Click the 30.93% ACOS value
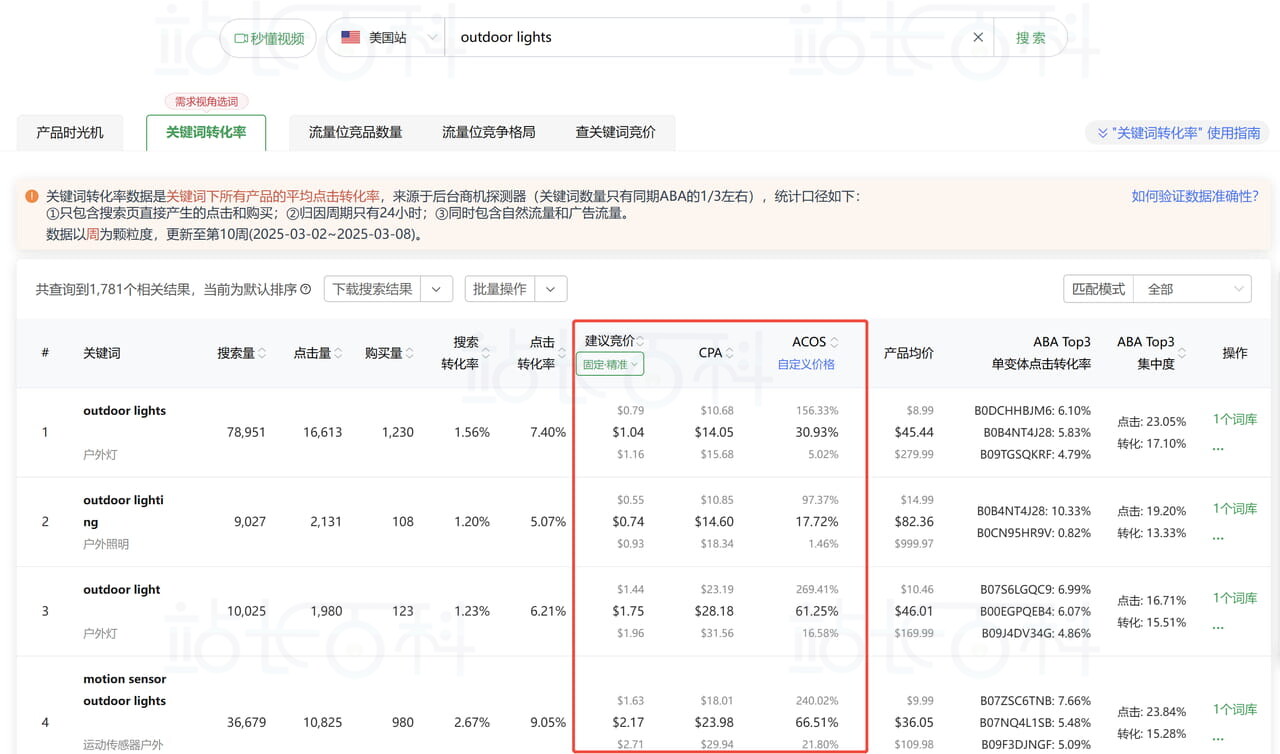 816,432
